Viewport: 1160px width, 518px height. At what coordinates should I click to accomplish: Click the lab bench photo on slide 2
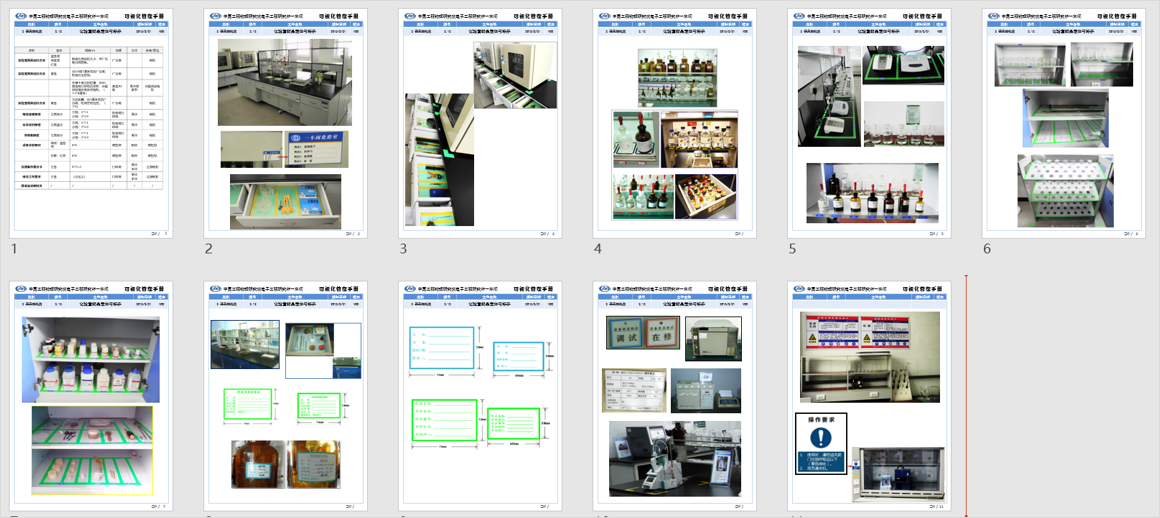pos(284,82)
